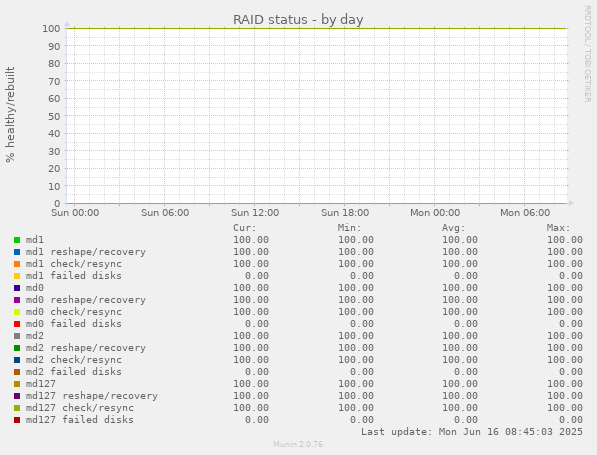Click the md2 gray legend swatch
The height and width of the screenshot is (455, 597).
(17, 336)
